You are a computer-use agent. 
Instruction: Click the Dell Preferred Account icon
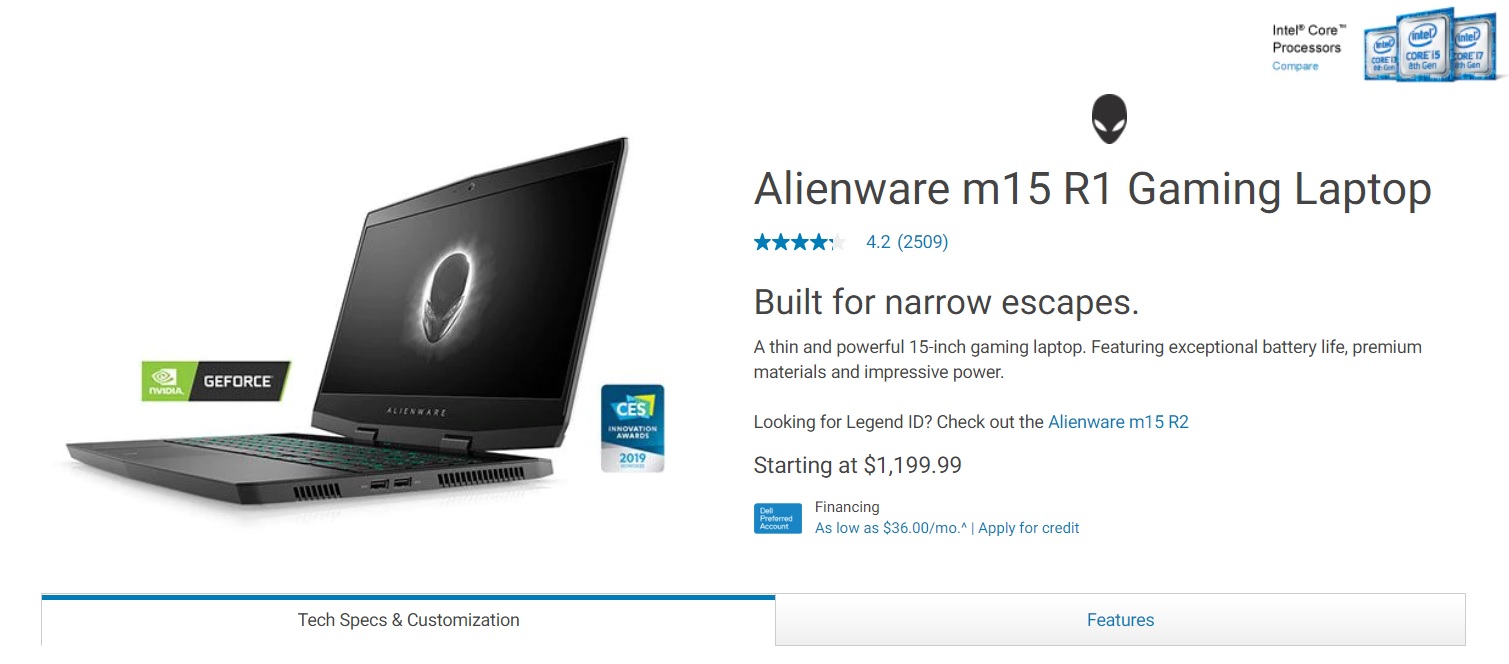point(777,518)
